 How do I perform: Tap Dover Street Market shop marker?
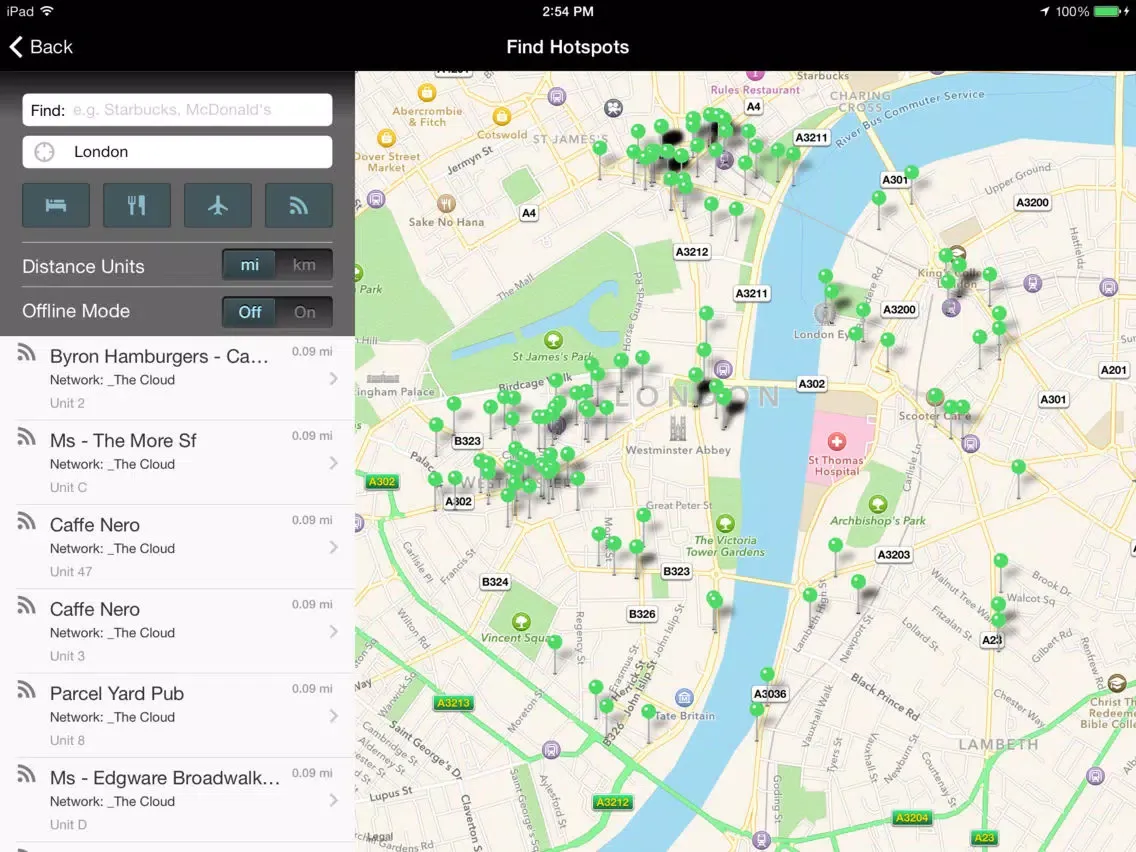[x=387, y=138]
